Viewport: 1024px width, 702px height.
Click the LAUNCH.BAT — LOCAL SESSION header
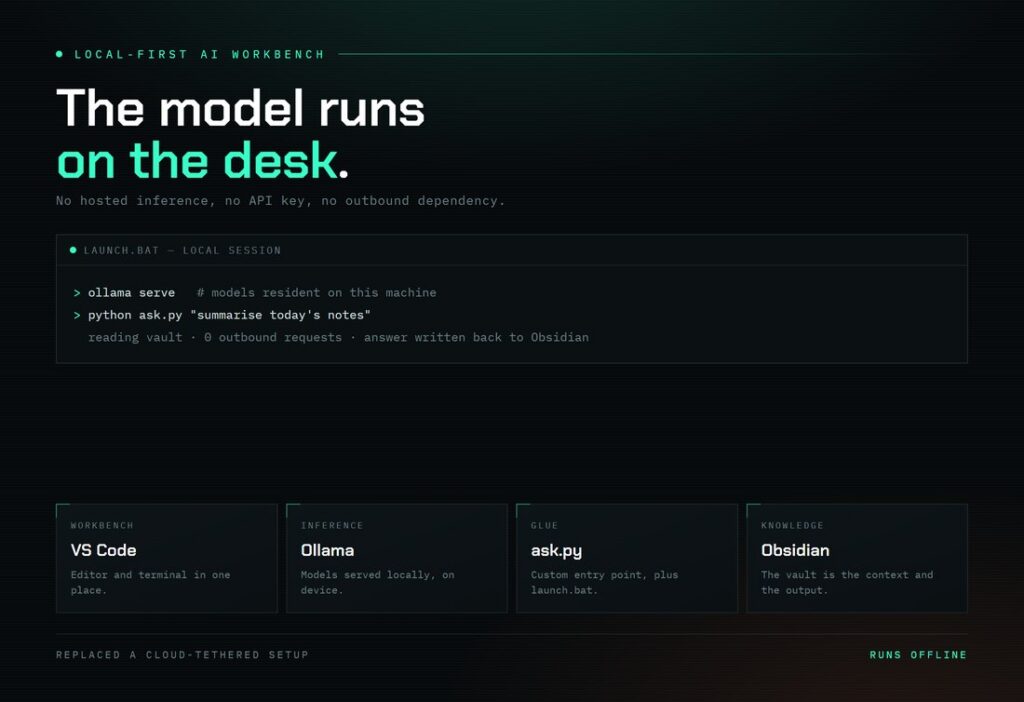point(182,250)
